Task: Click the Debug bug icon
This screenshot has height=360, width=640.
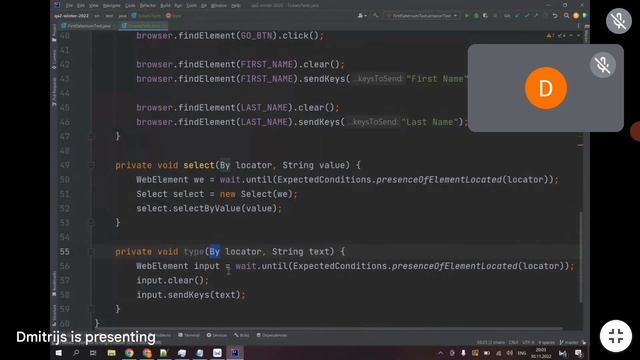Action: tap(476, 16)
